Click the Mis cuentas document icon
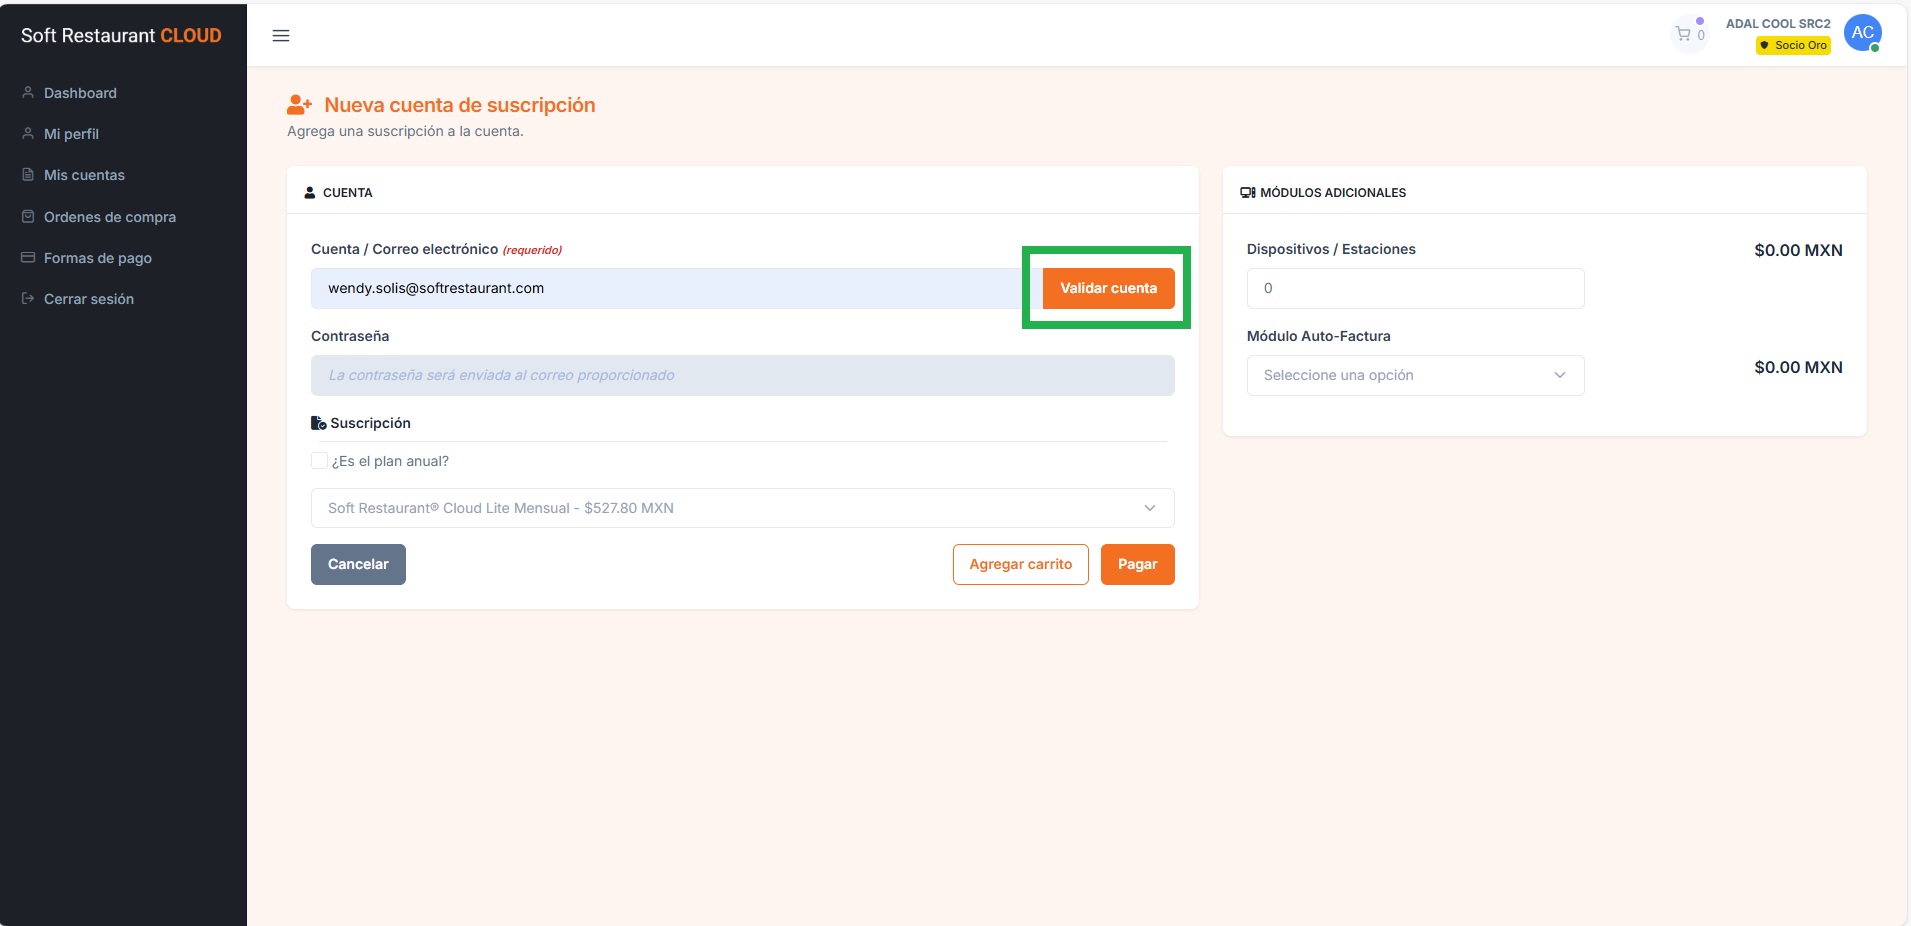This screenshot has width=1911, height=926. (x=28, y=174)
